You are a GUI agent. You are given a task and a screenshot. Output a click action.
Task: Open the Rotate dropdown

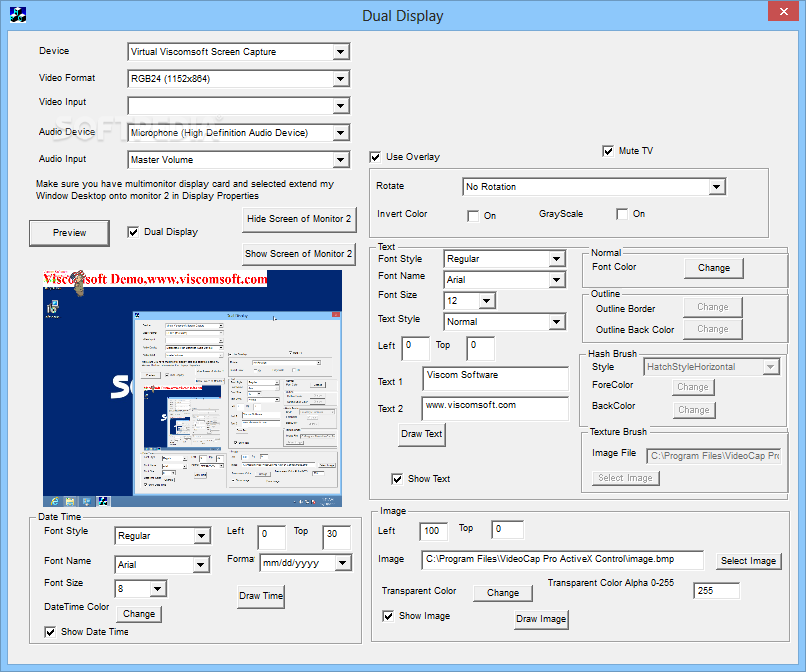click(x=717, y=187)
